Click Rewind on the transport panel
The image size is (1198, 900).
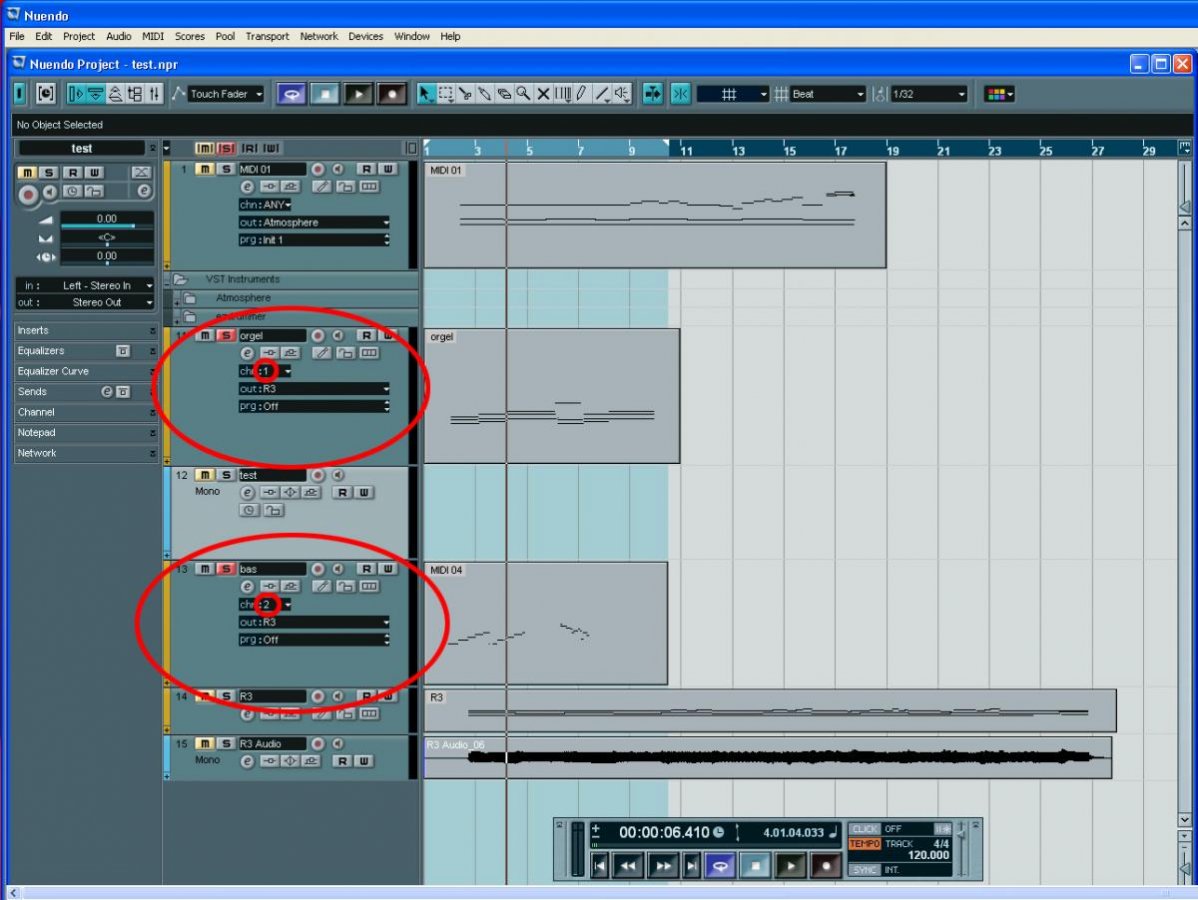coord(627,866)
